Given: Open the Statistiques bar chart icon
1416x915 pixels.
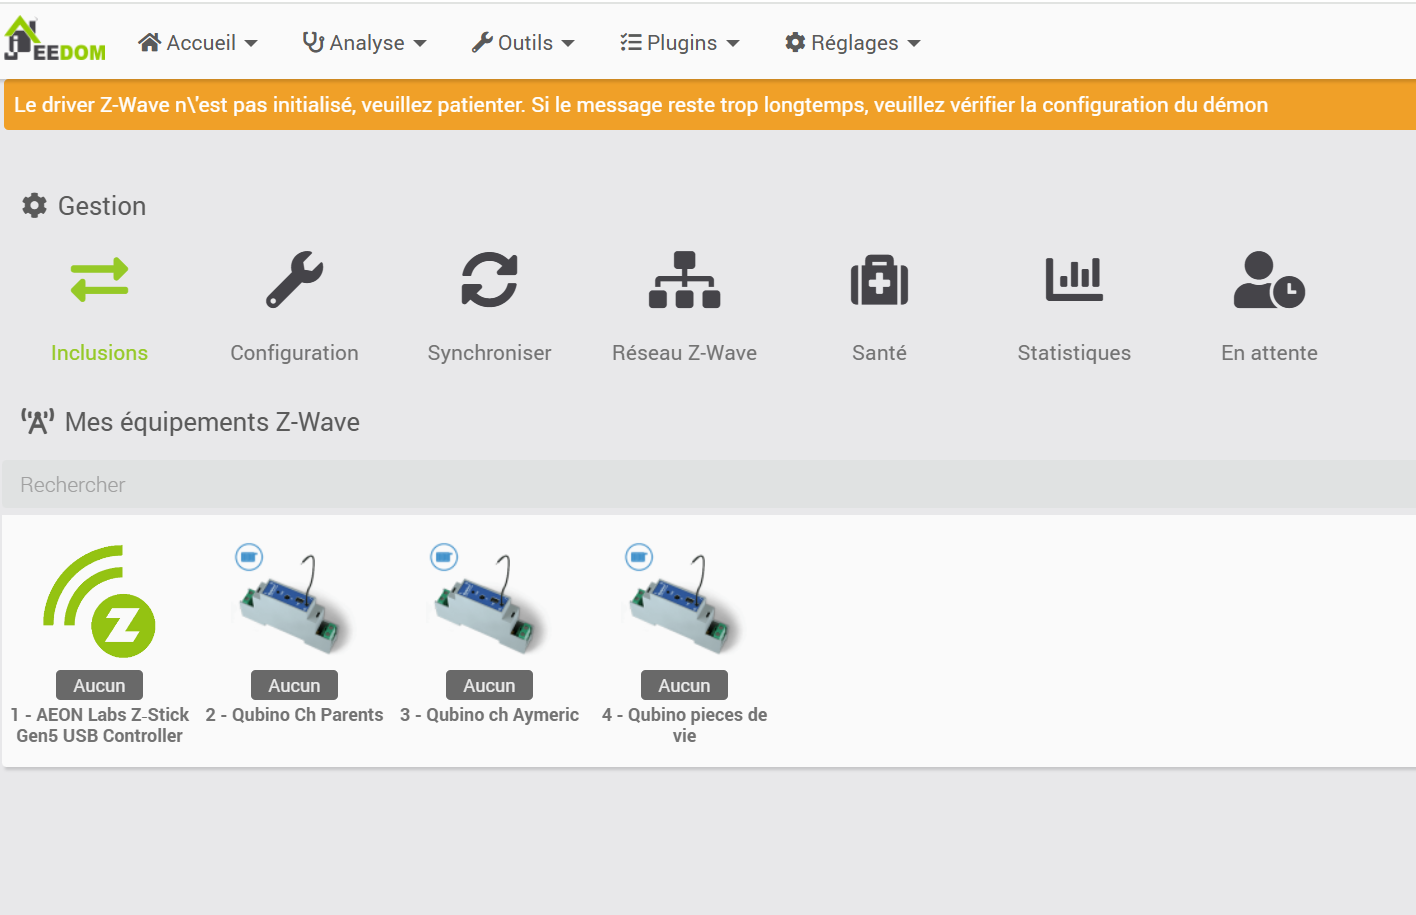Looking at the screenshot, I should pos(1074,279).
